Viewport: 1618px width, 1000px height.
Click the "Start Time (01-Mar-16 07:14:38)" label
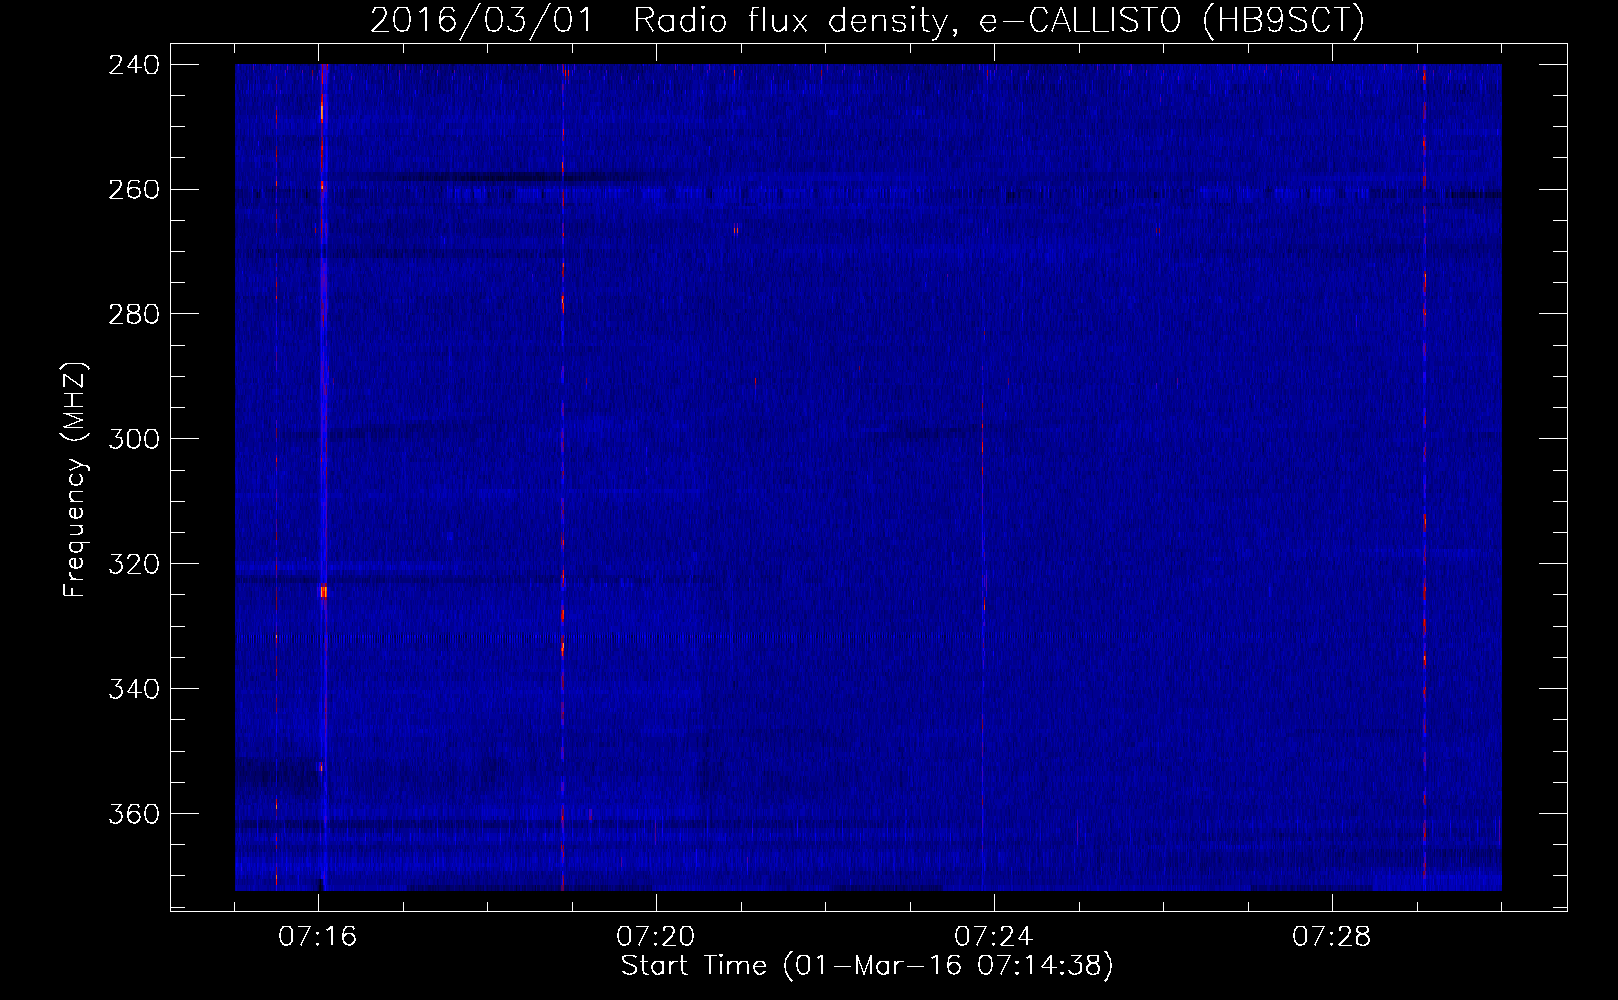pyautogui.click(x=867, y=965)
